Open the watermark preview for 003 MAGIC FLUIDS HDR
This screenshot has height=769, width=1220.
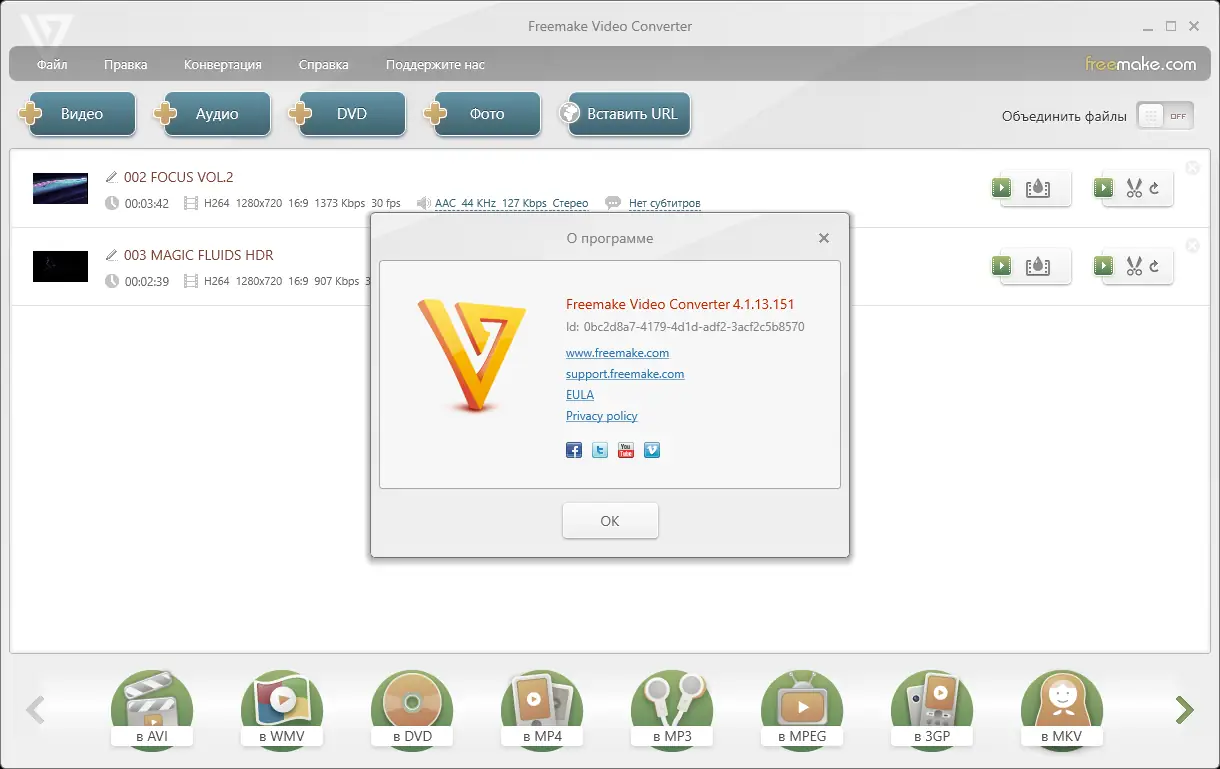click(1031, 265)
